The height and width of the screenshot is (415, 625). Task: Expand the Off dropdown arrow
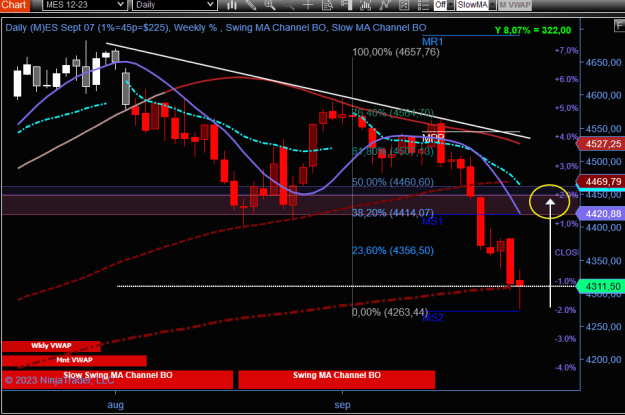coord(450,5)
